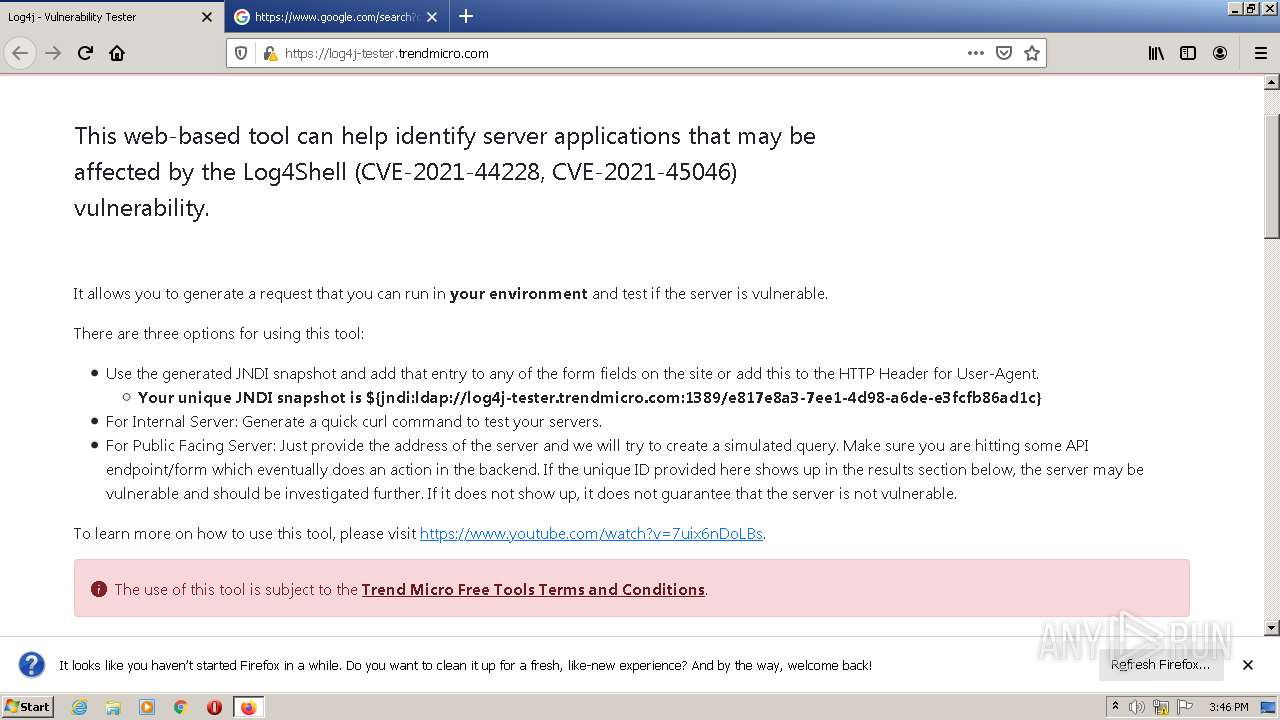Image resolution: width=1280 pixels, height=720 pixels.
Task: Open tracking protection shield icon
Action: coord(241,53)
